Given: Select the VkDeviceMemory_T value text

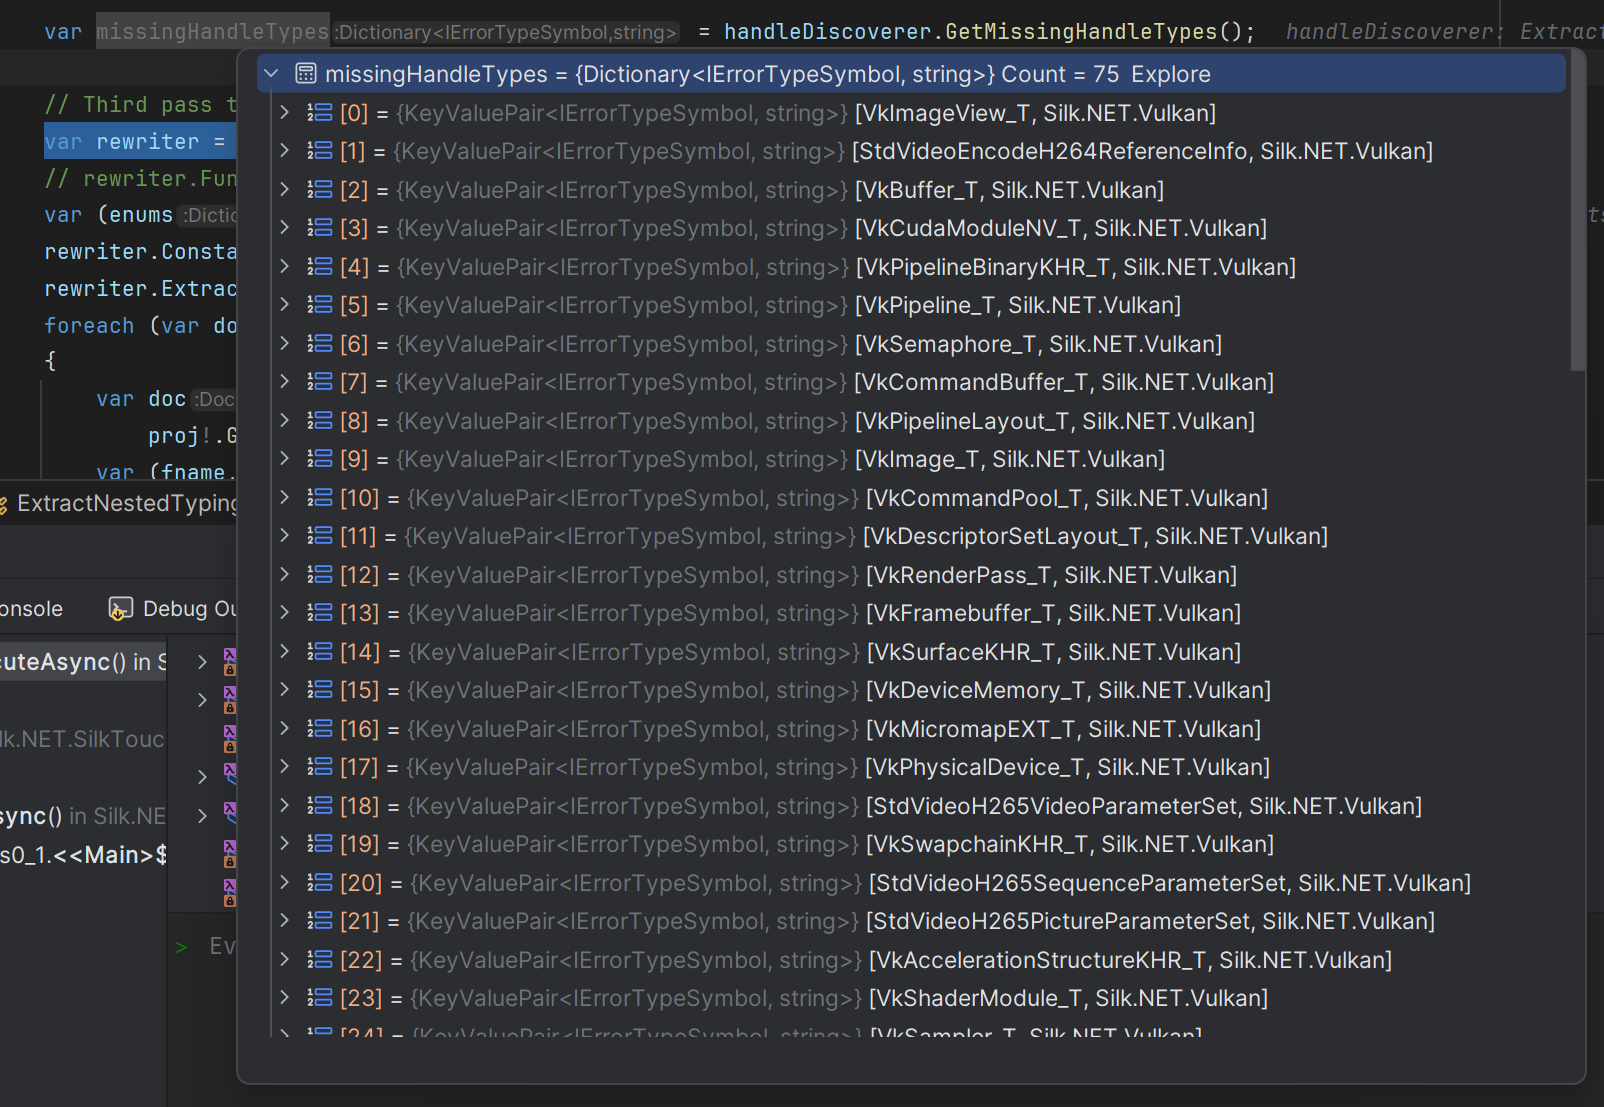Looking at the screenshot, I should 1068,690.
